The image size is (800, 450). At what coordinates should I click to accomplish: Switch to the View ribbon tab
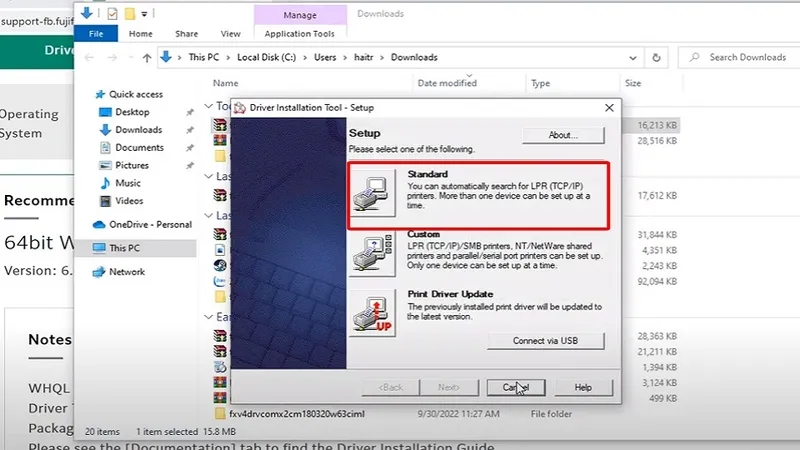(230, 33)
